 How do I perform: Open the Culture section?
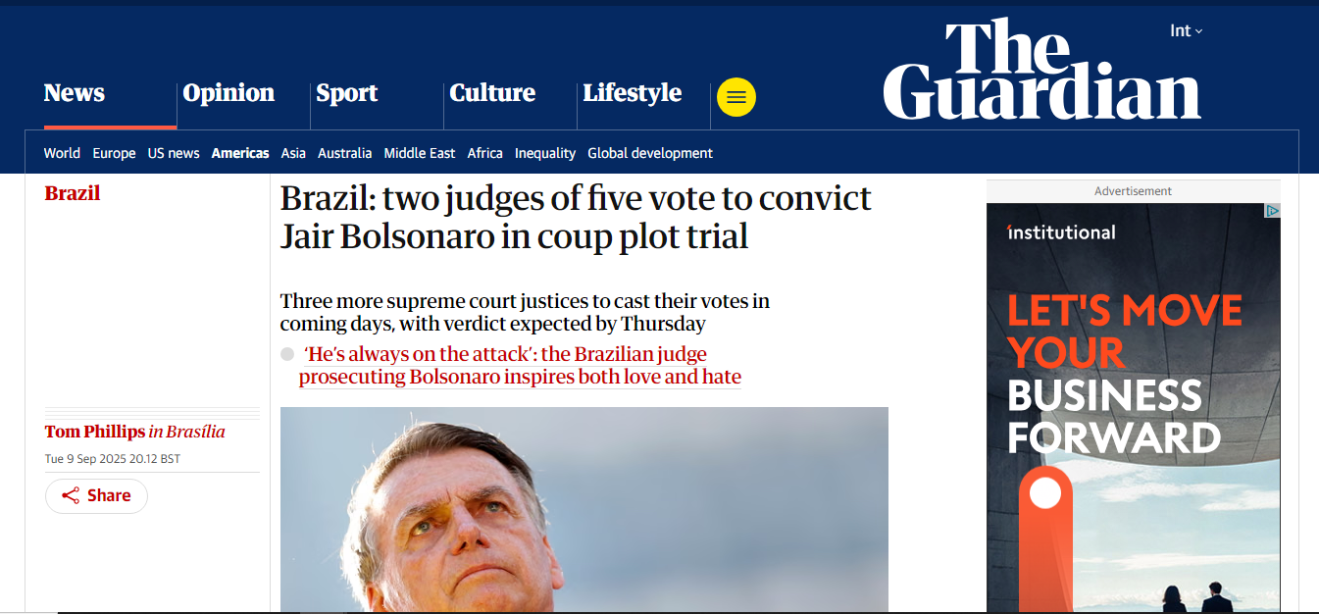click(x=492, y=92)
